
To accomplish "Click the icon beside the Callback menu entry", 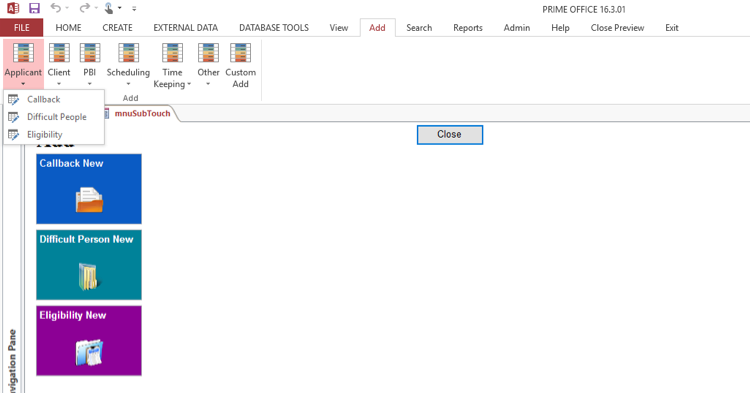I will (13, 99).
